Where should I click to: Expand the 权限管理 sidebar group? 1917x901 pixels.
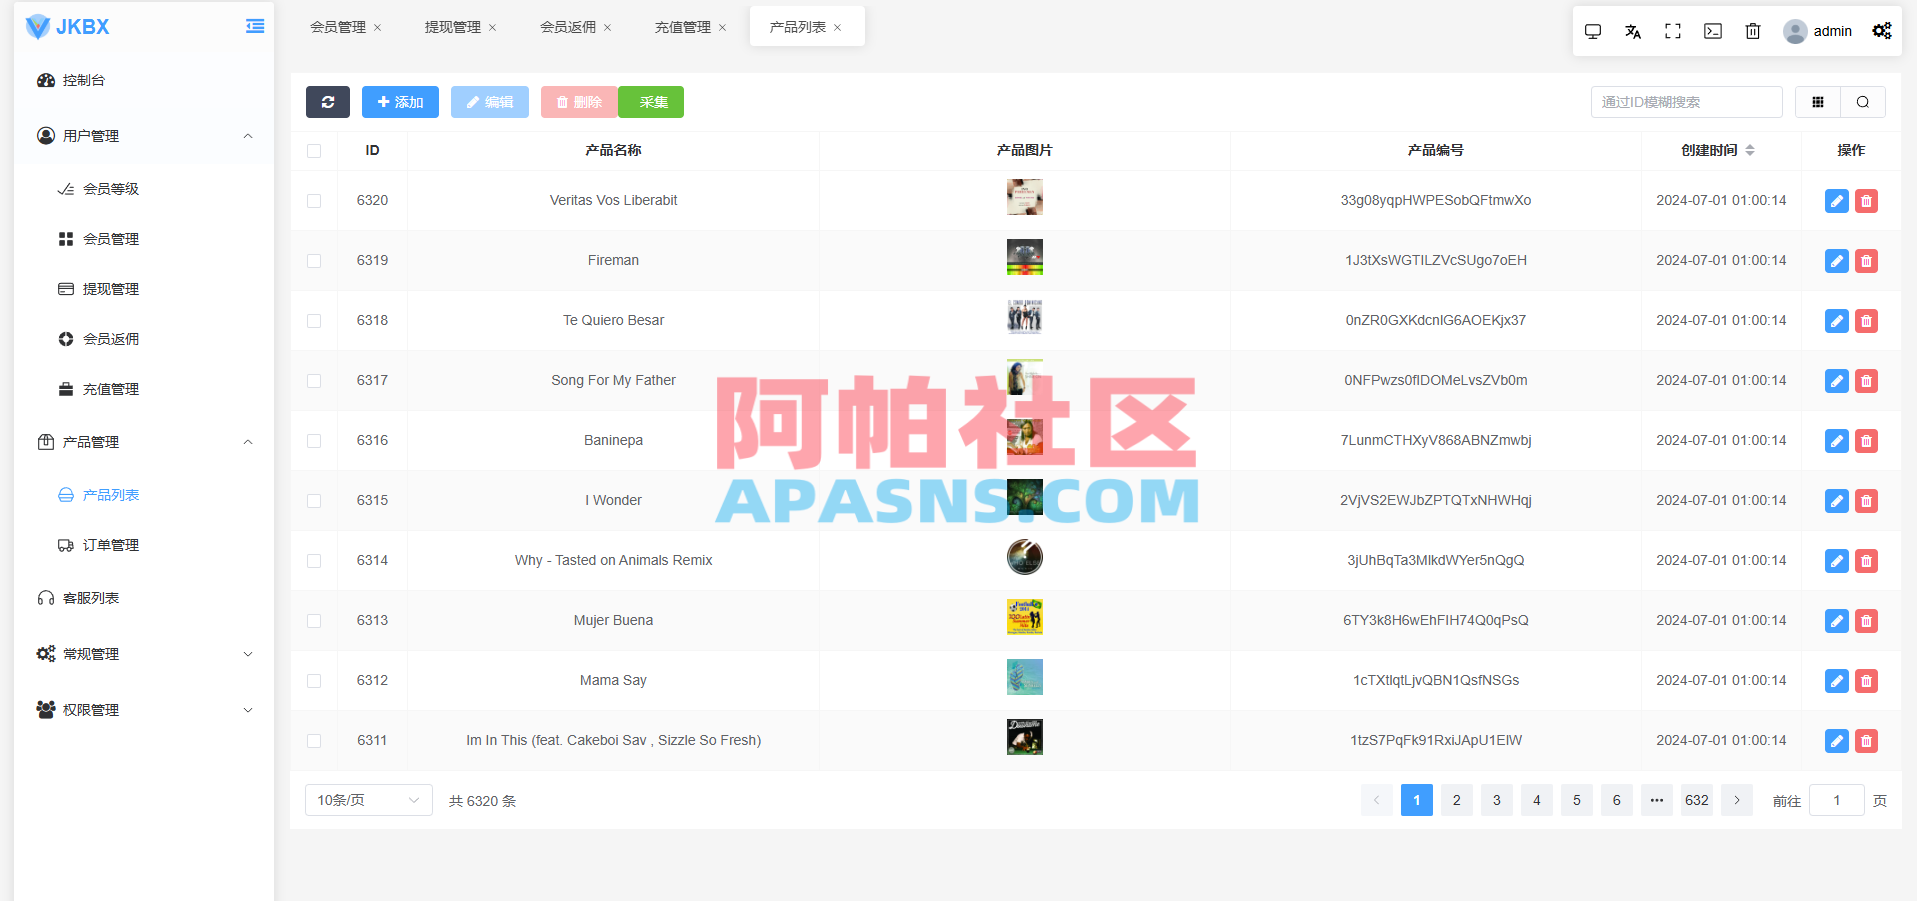pos(144,710)
